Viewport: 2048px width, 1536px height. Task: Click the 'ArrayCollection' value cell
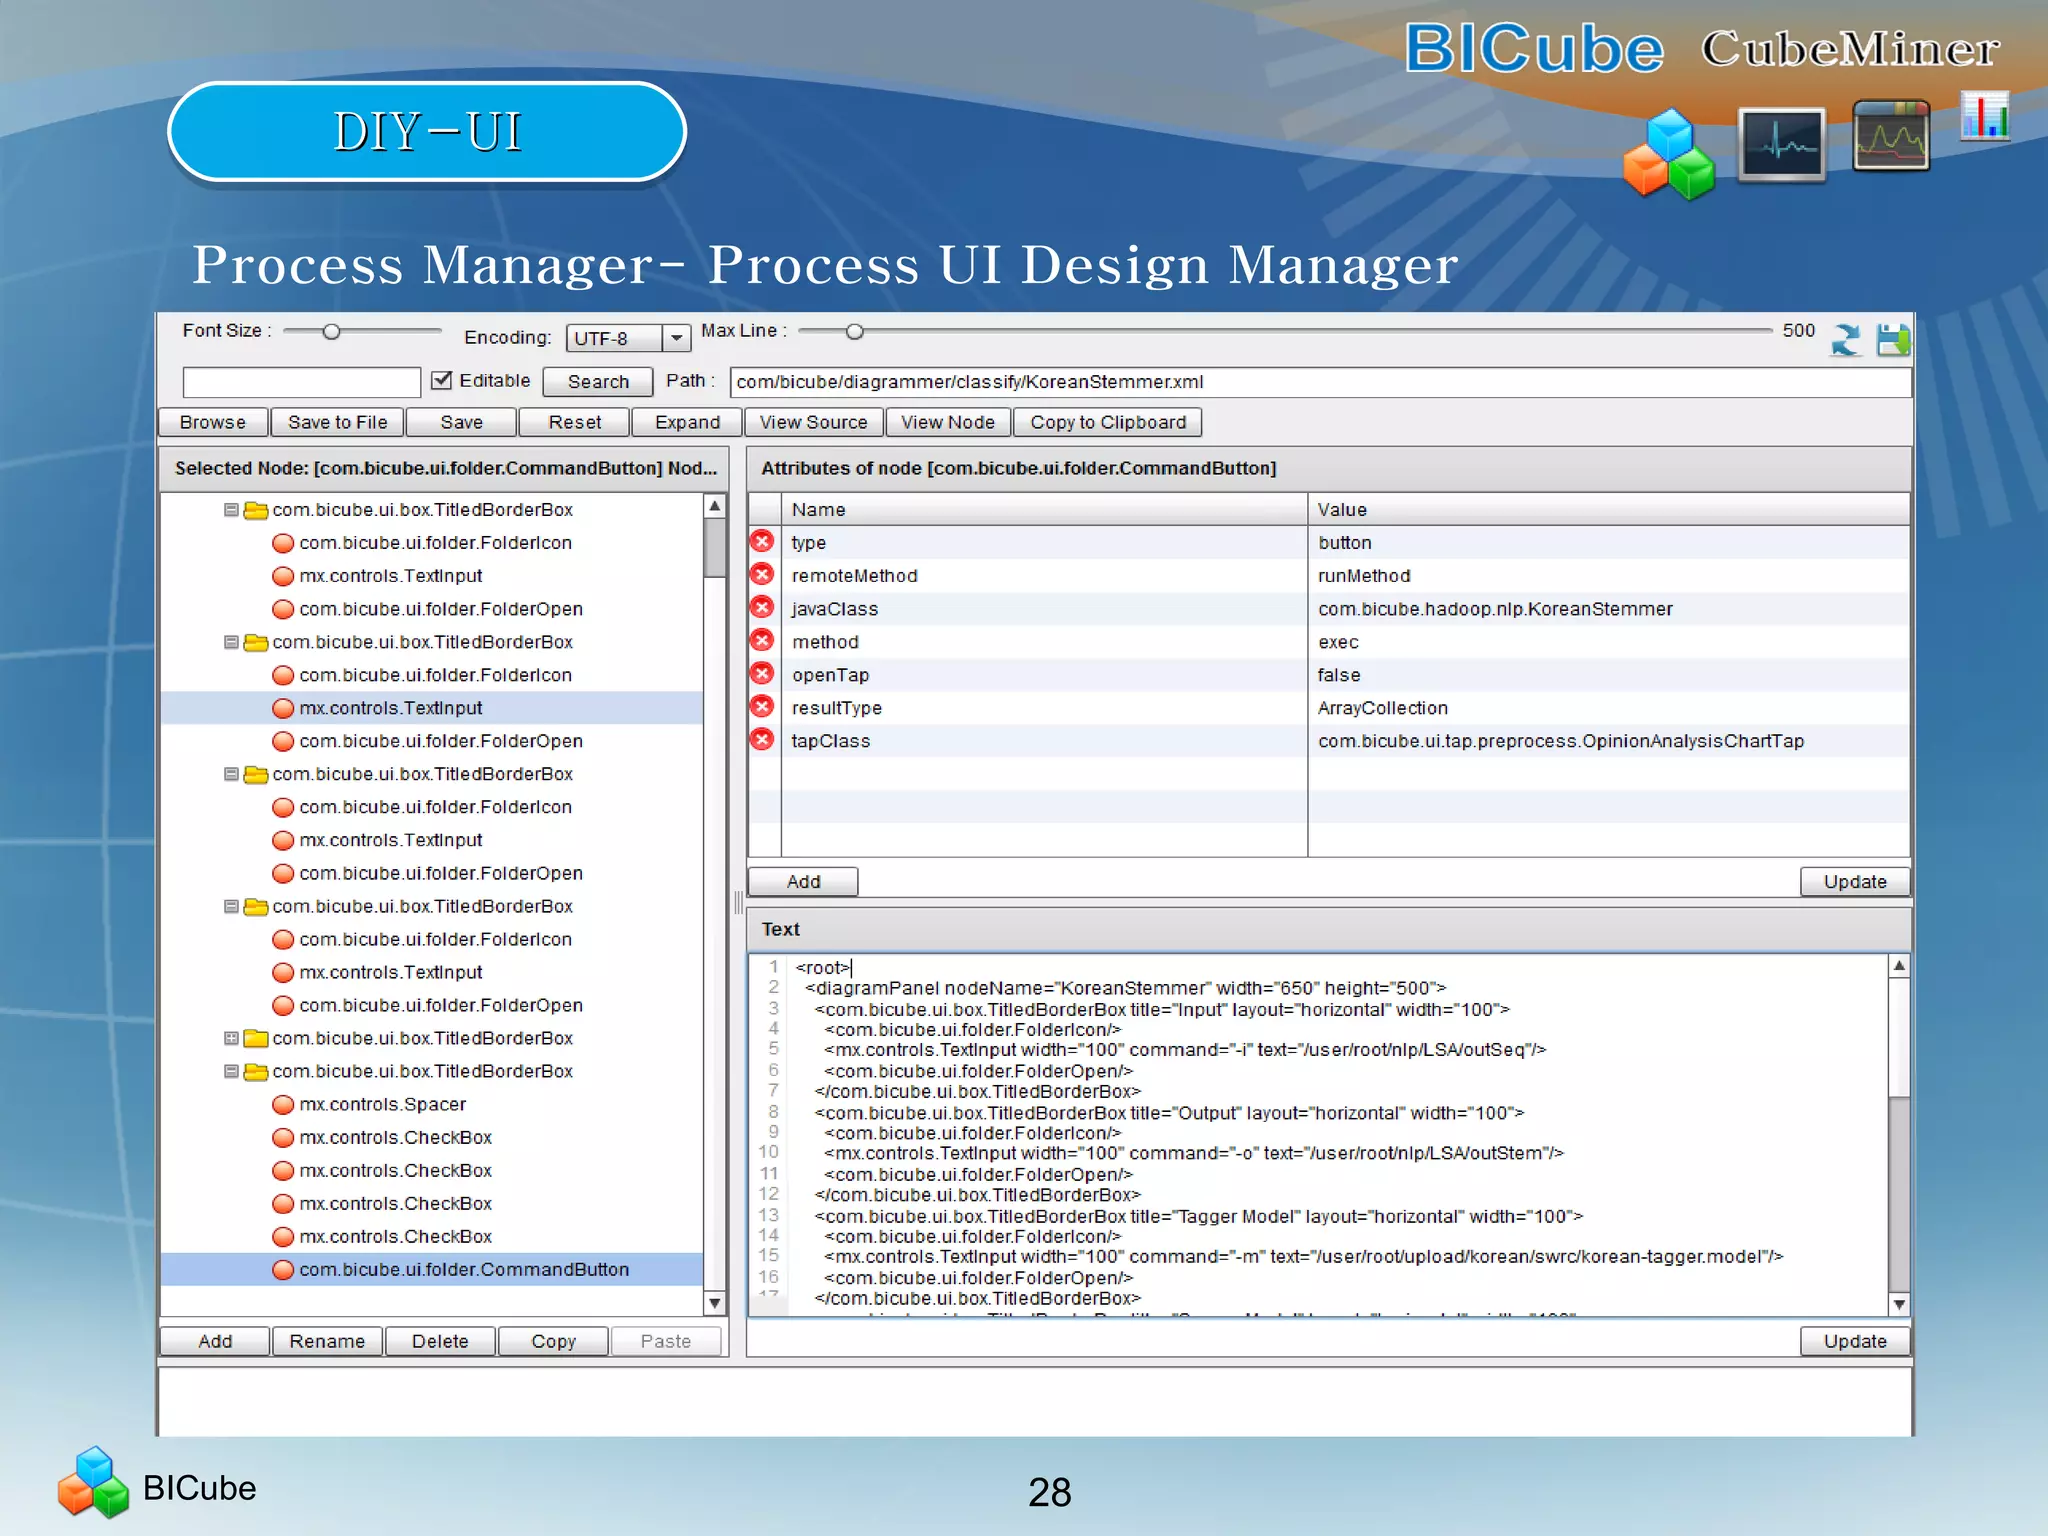tap(1608, 707)
